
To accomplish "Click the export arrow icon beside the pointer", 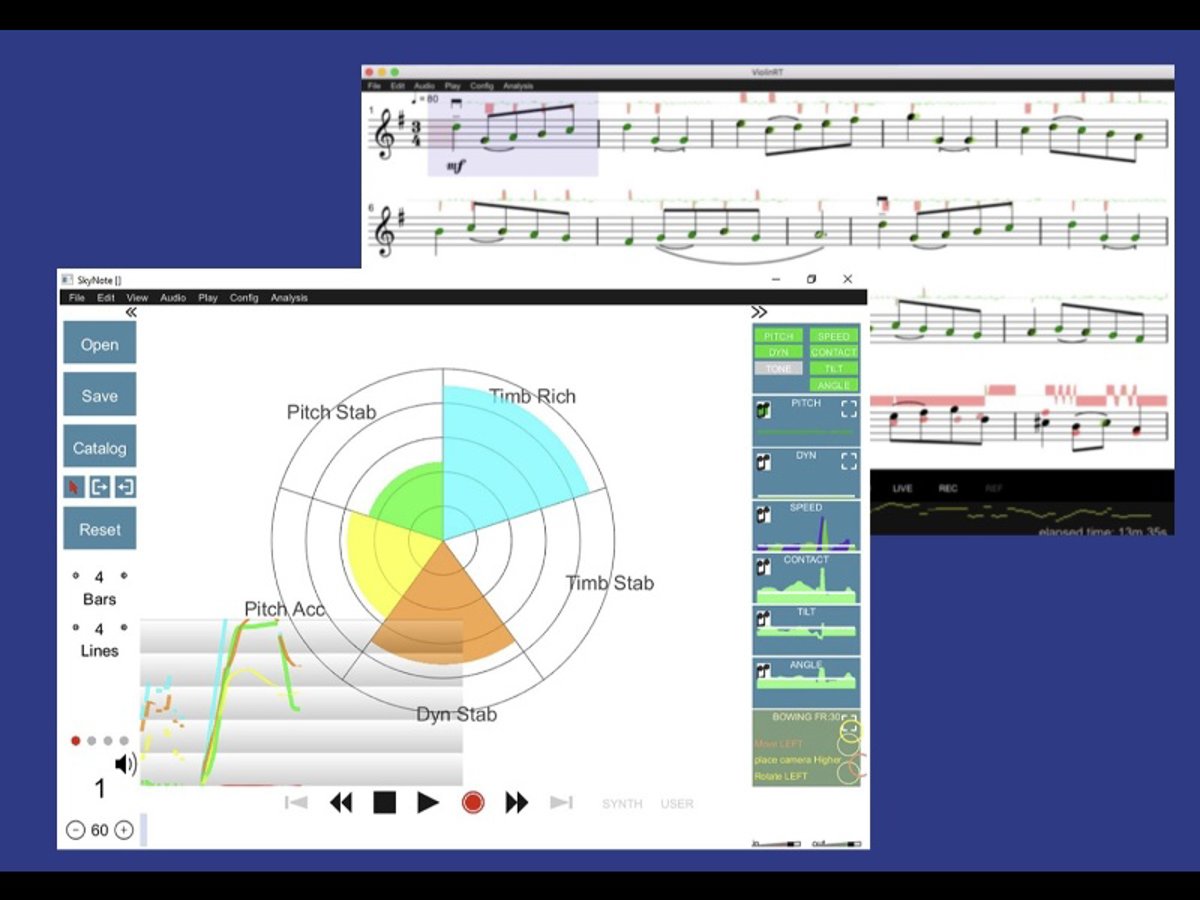I will (100, 487).
